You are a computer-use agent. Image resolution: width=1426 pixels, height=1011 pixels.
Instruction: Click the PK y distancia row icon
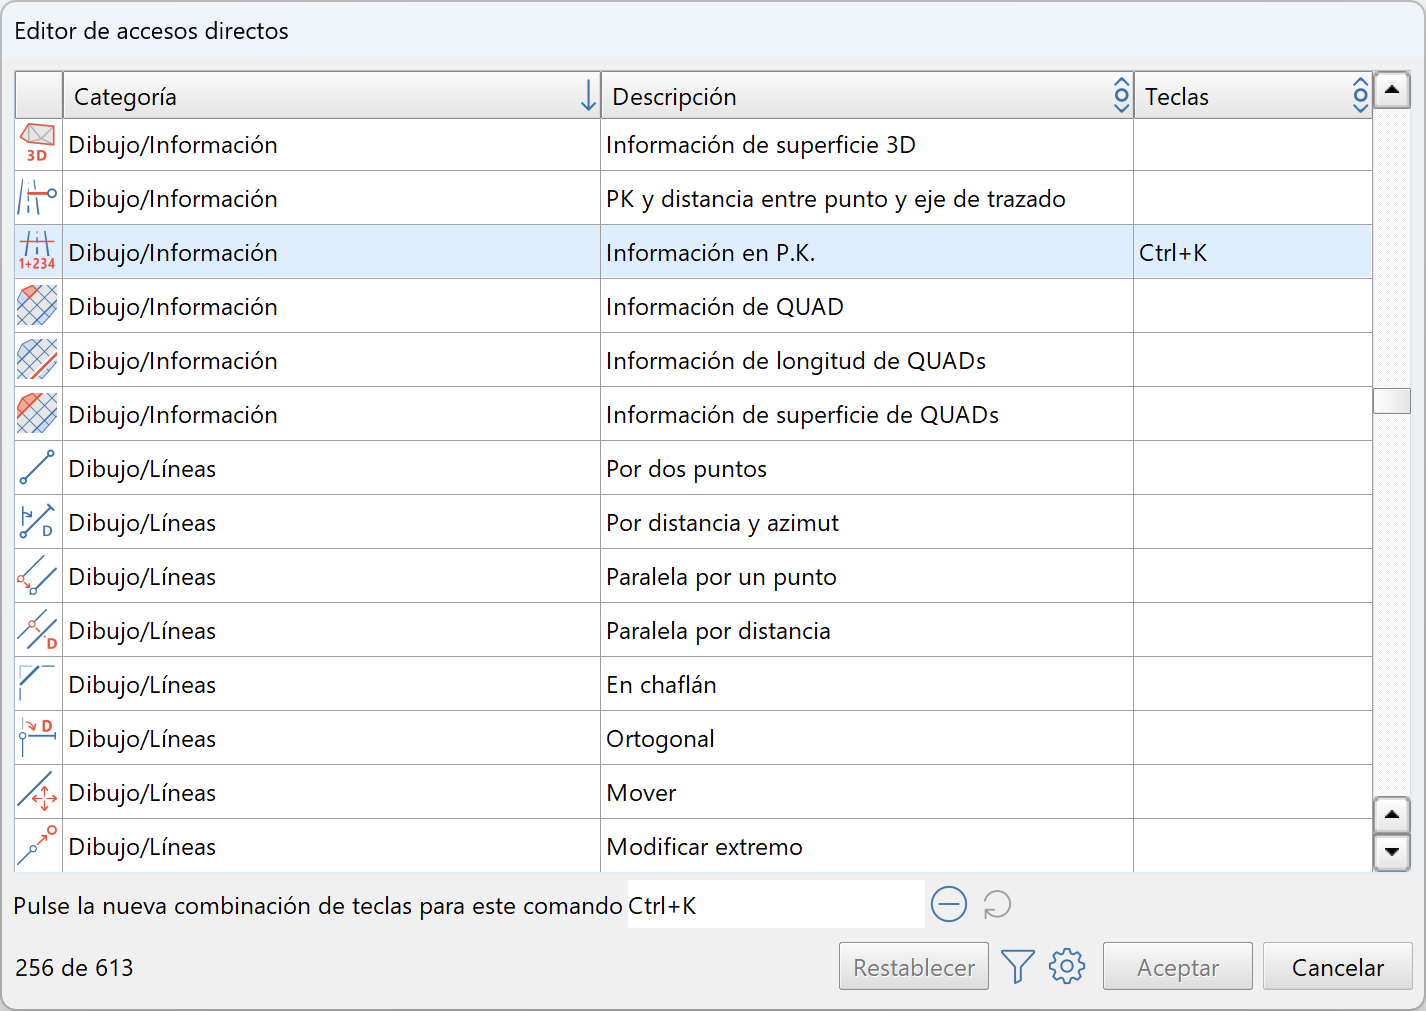point(37,198)
